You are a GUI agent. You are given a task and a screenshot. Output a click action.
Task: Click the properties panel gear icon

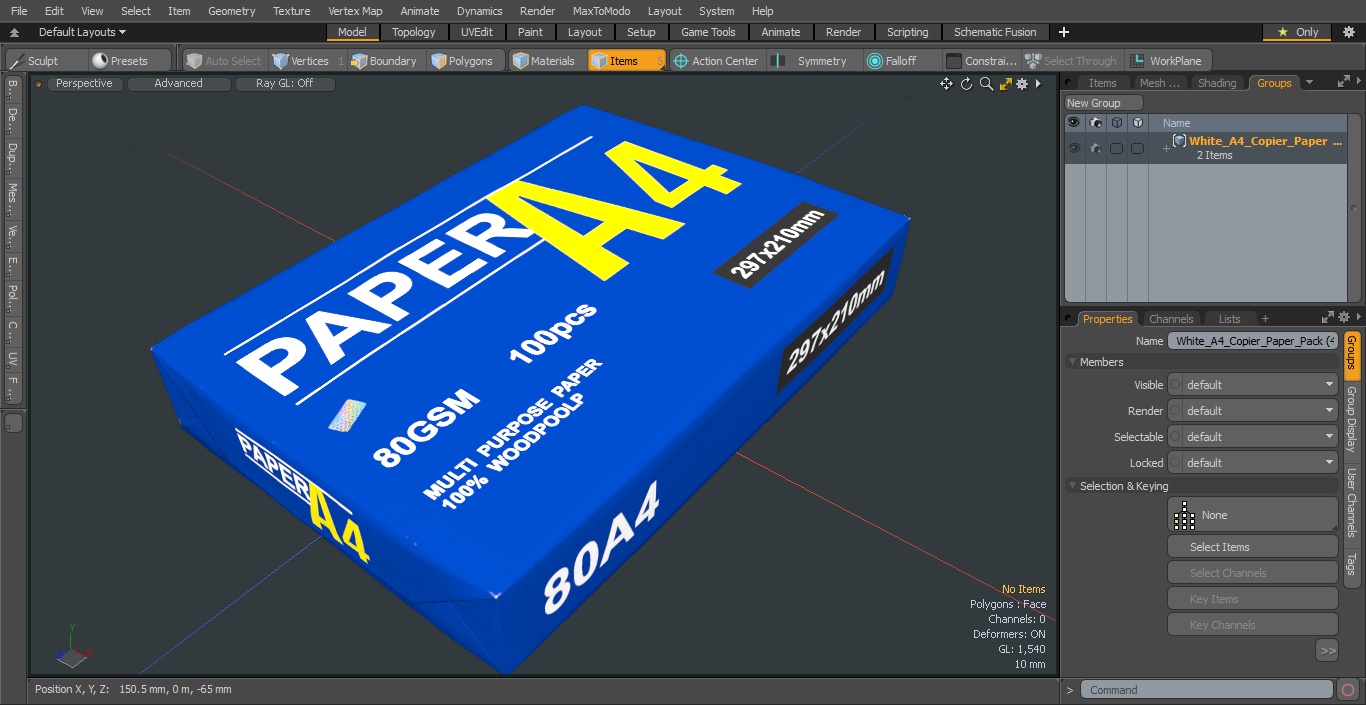click(1344, 317)
